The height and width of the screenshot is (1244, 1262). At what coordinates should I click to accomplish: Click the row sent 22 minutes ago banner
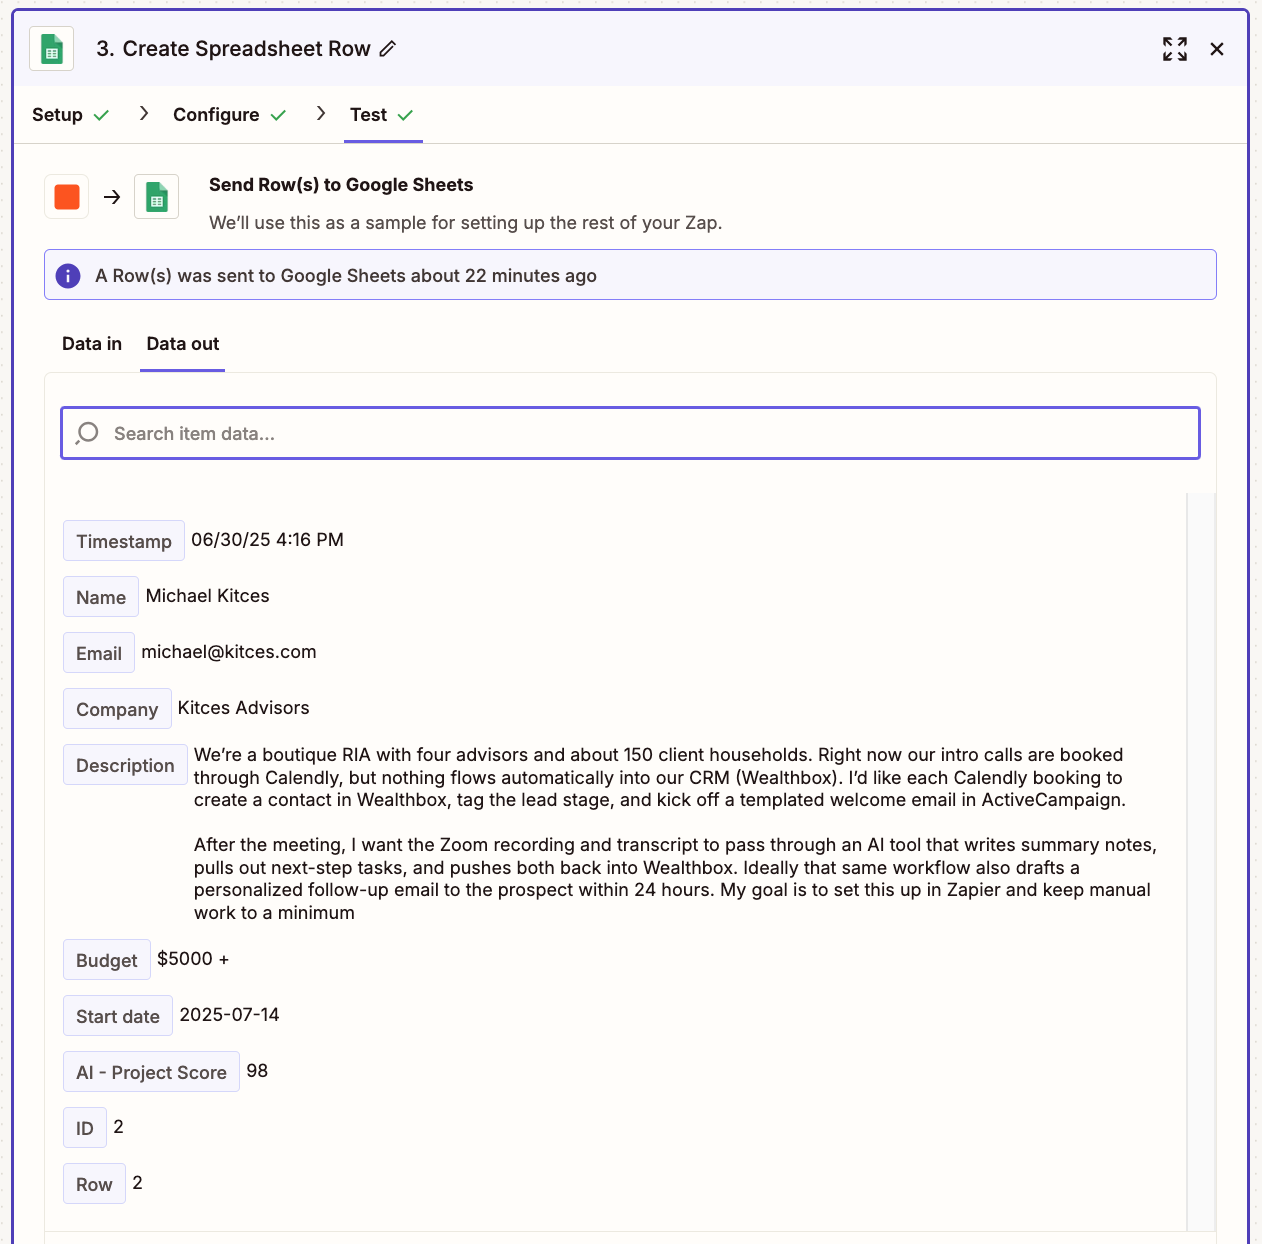(630, 275)
